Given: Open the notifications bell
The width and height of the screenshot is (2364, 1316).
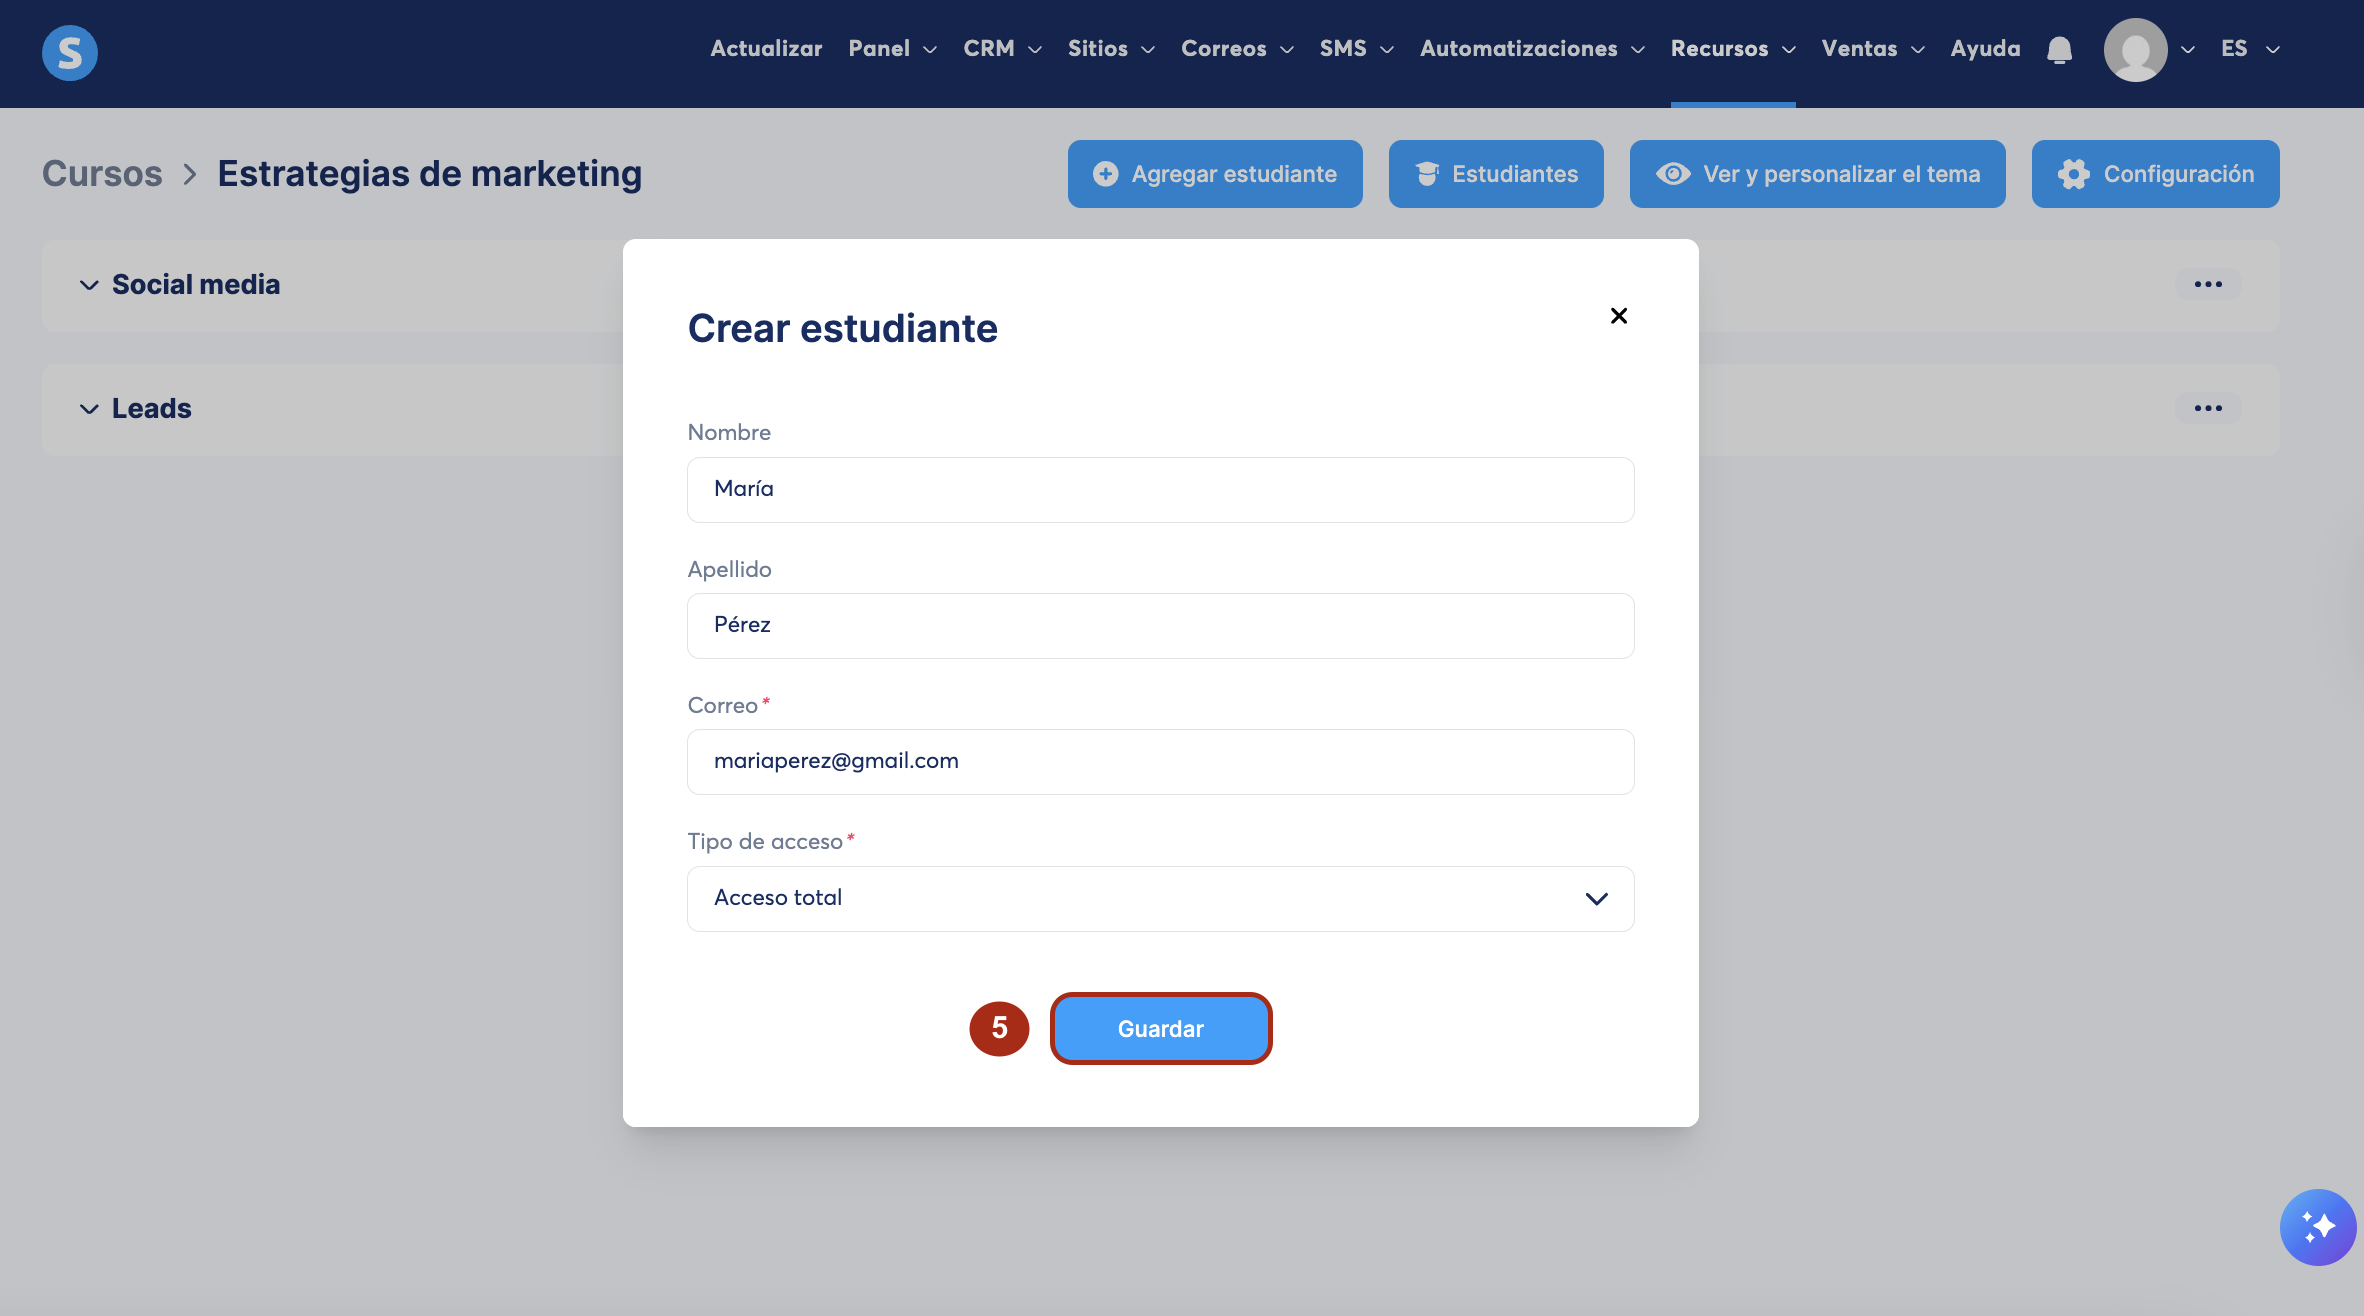Looking at the screenshot, I should (x=2059, y=50).
